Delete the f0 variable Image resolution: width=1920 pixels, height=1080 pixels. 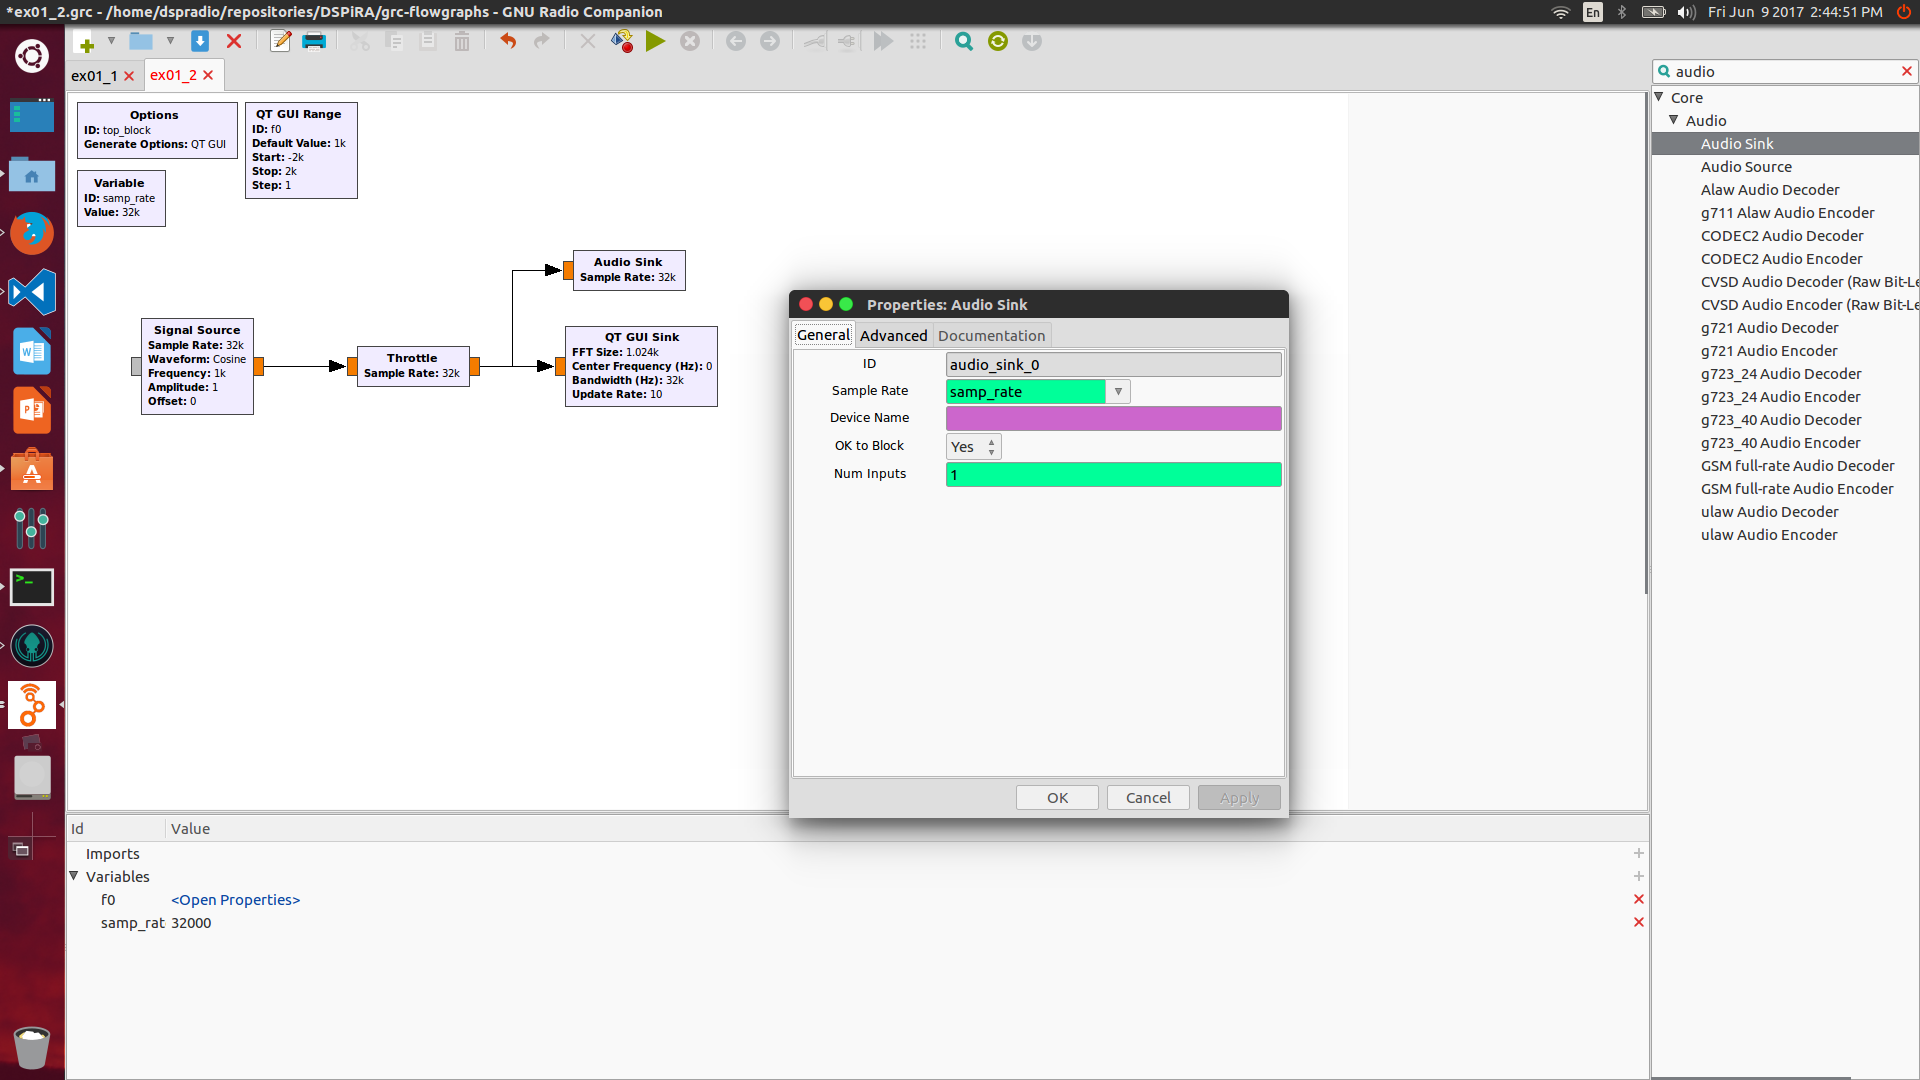point(1638,899)
